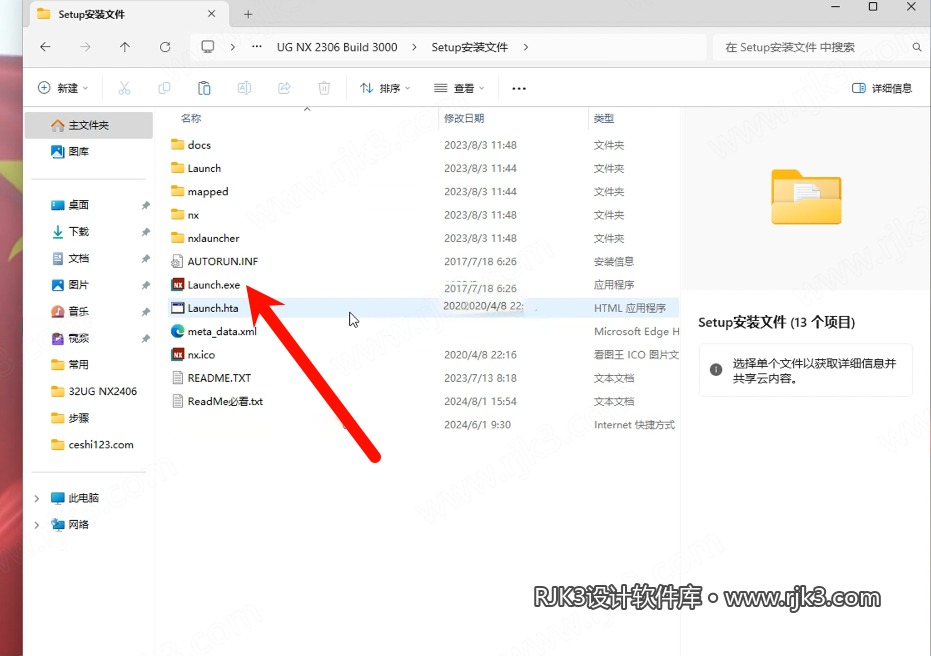Expand chevron after the monitor icon in address bar
This screenshot has height=656, width=931.
click(x=232, y=47)
